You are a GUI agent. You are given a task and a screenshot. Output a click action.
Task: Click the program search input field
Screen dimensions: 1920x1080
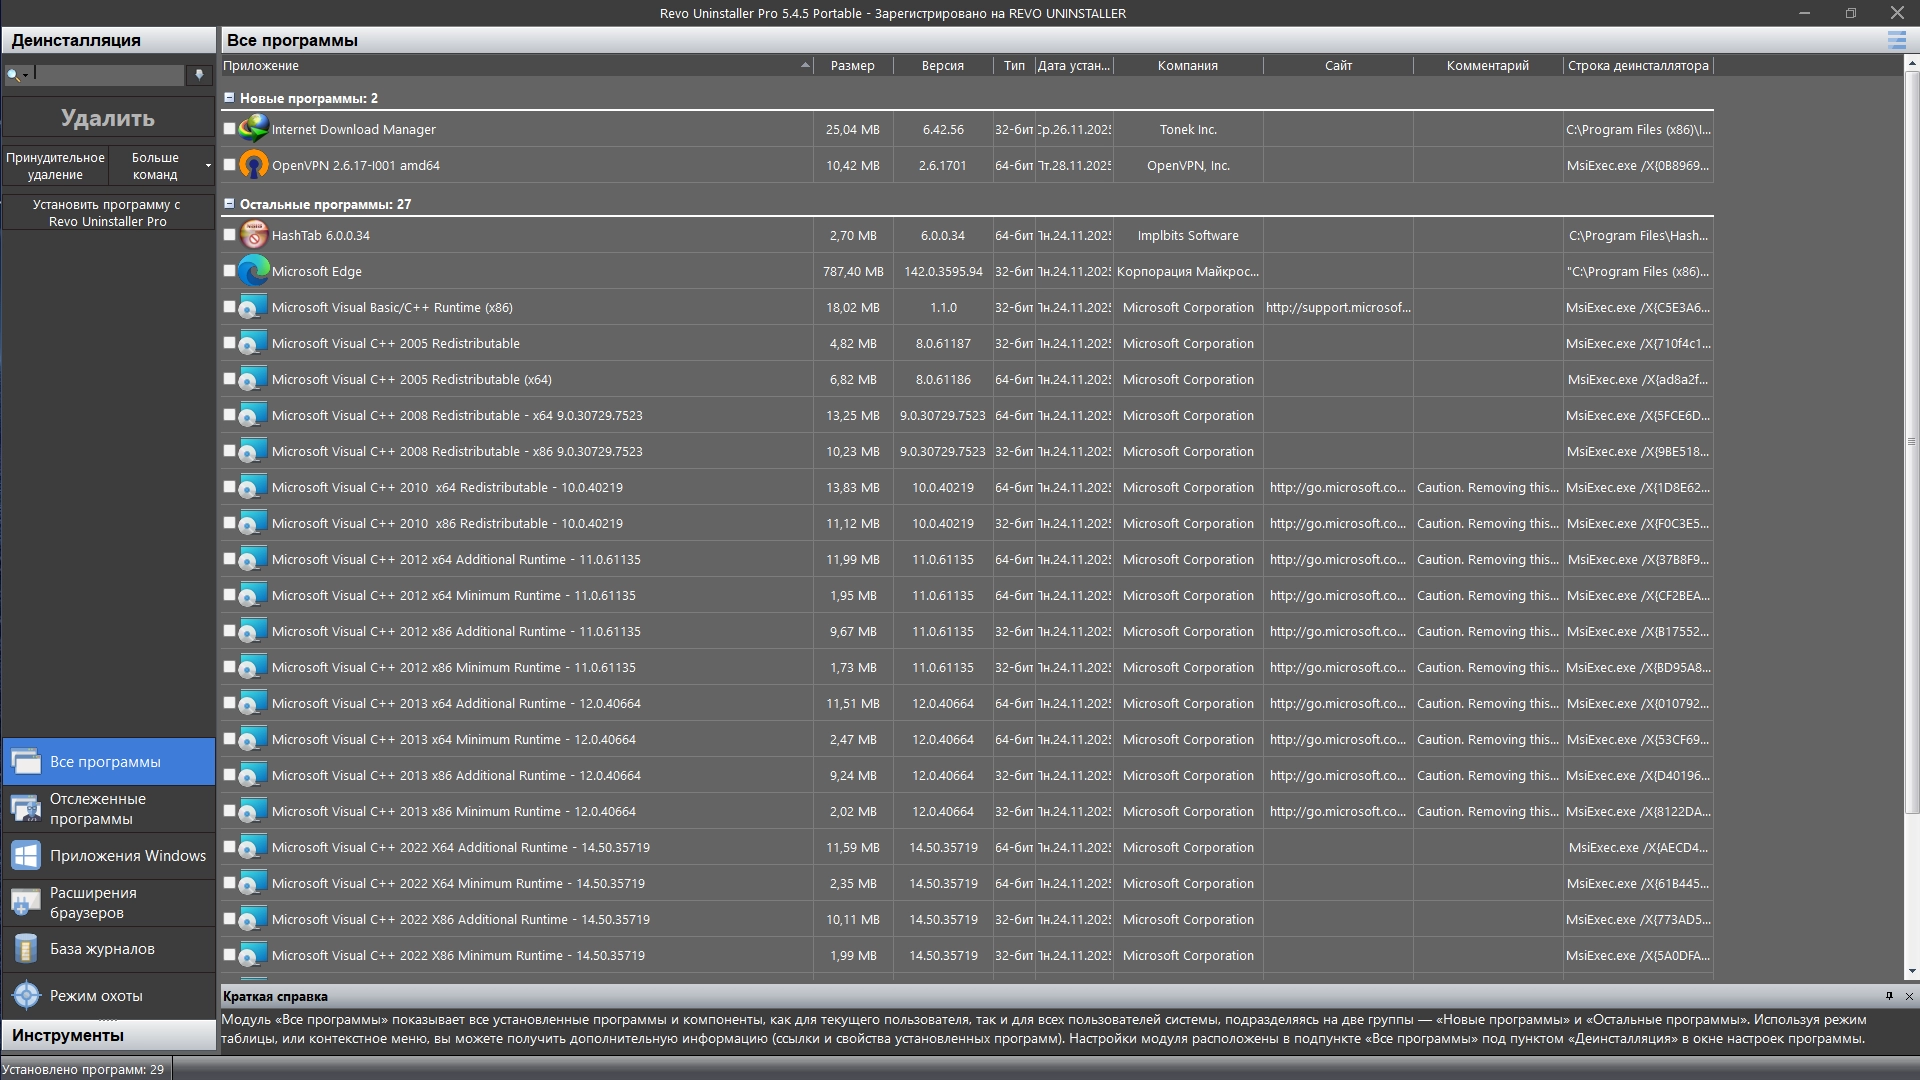(x=108, y=75)
